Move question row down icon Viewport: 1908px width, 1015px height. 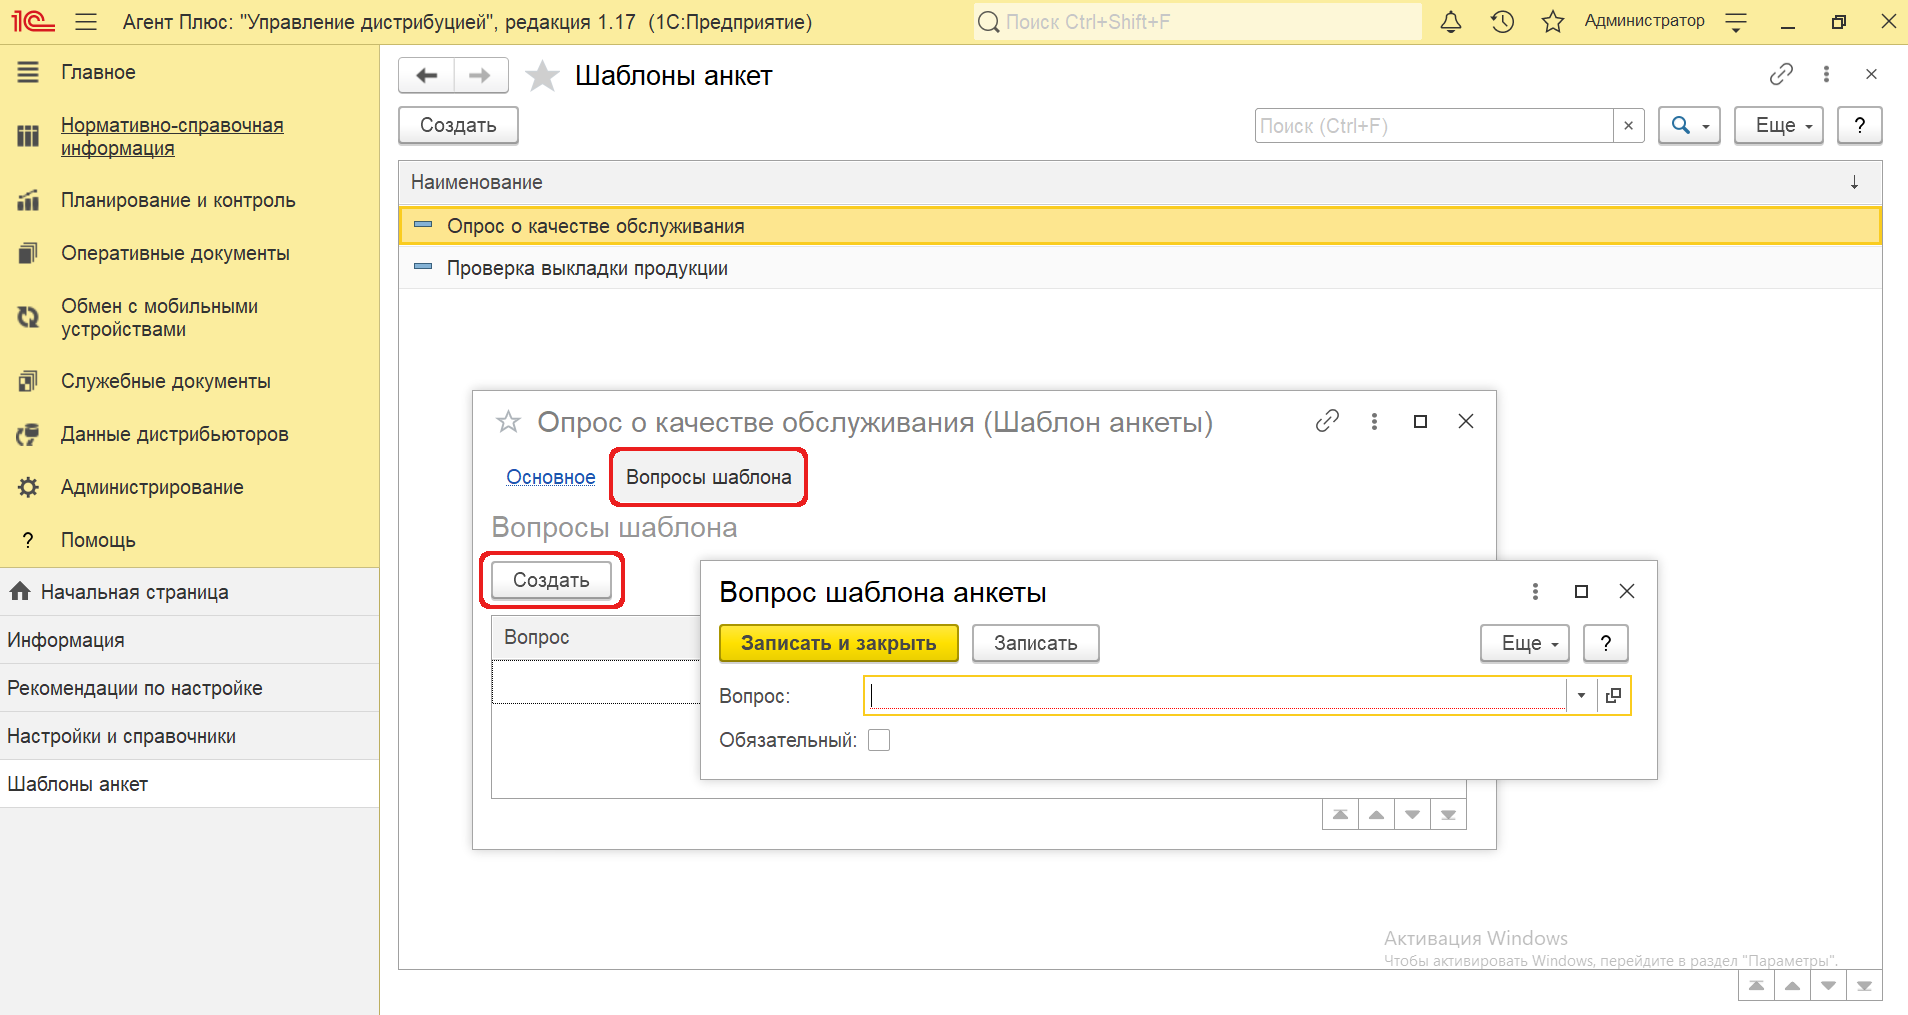coord(1412,815)
